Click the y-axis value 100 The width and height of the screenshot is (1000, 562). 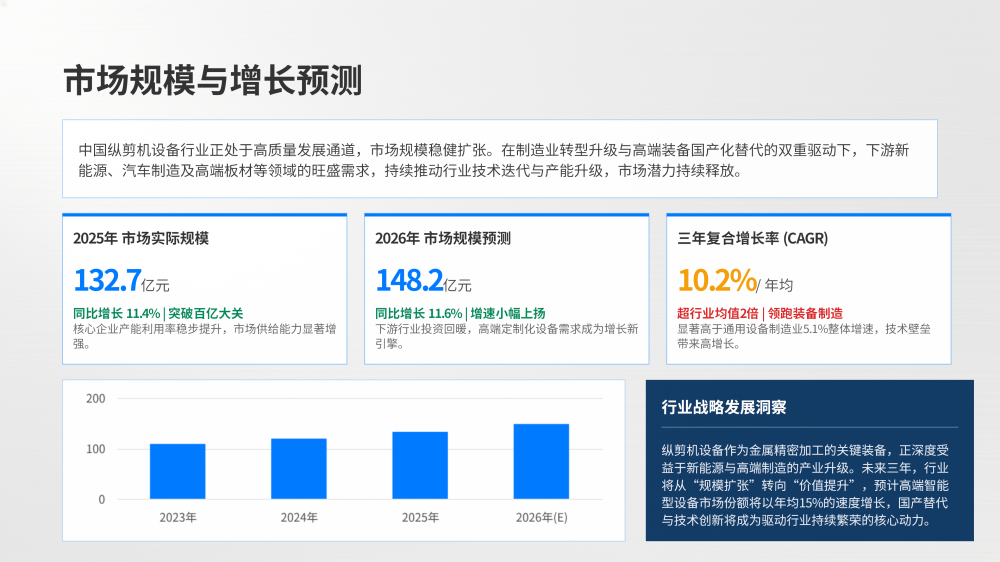pos(96,449)
